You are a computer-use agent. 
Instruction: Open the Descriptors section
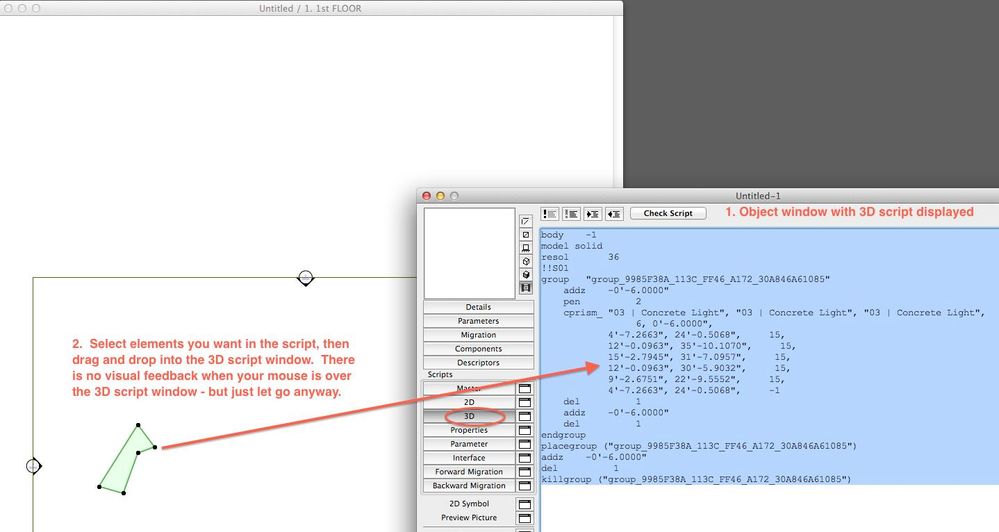[478, 363]
